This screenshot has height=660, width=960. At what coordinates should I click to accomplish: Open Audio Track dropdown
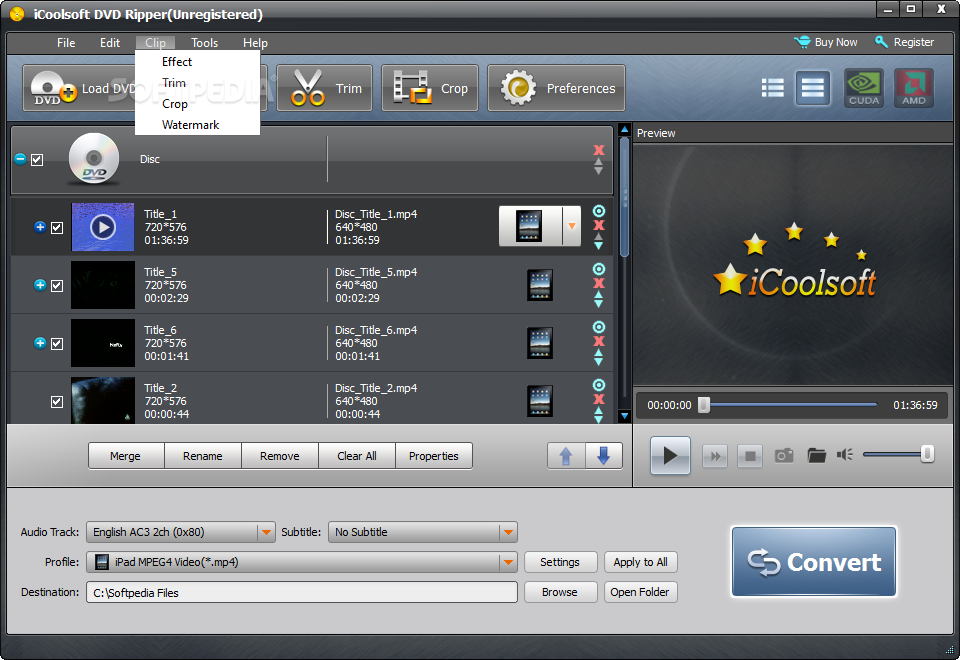(x=266, y=532)
